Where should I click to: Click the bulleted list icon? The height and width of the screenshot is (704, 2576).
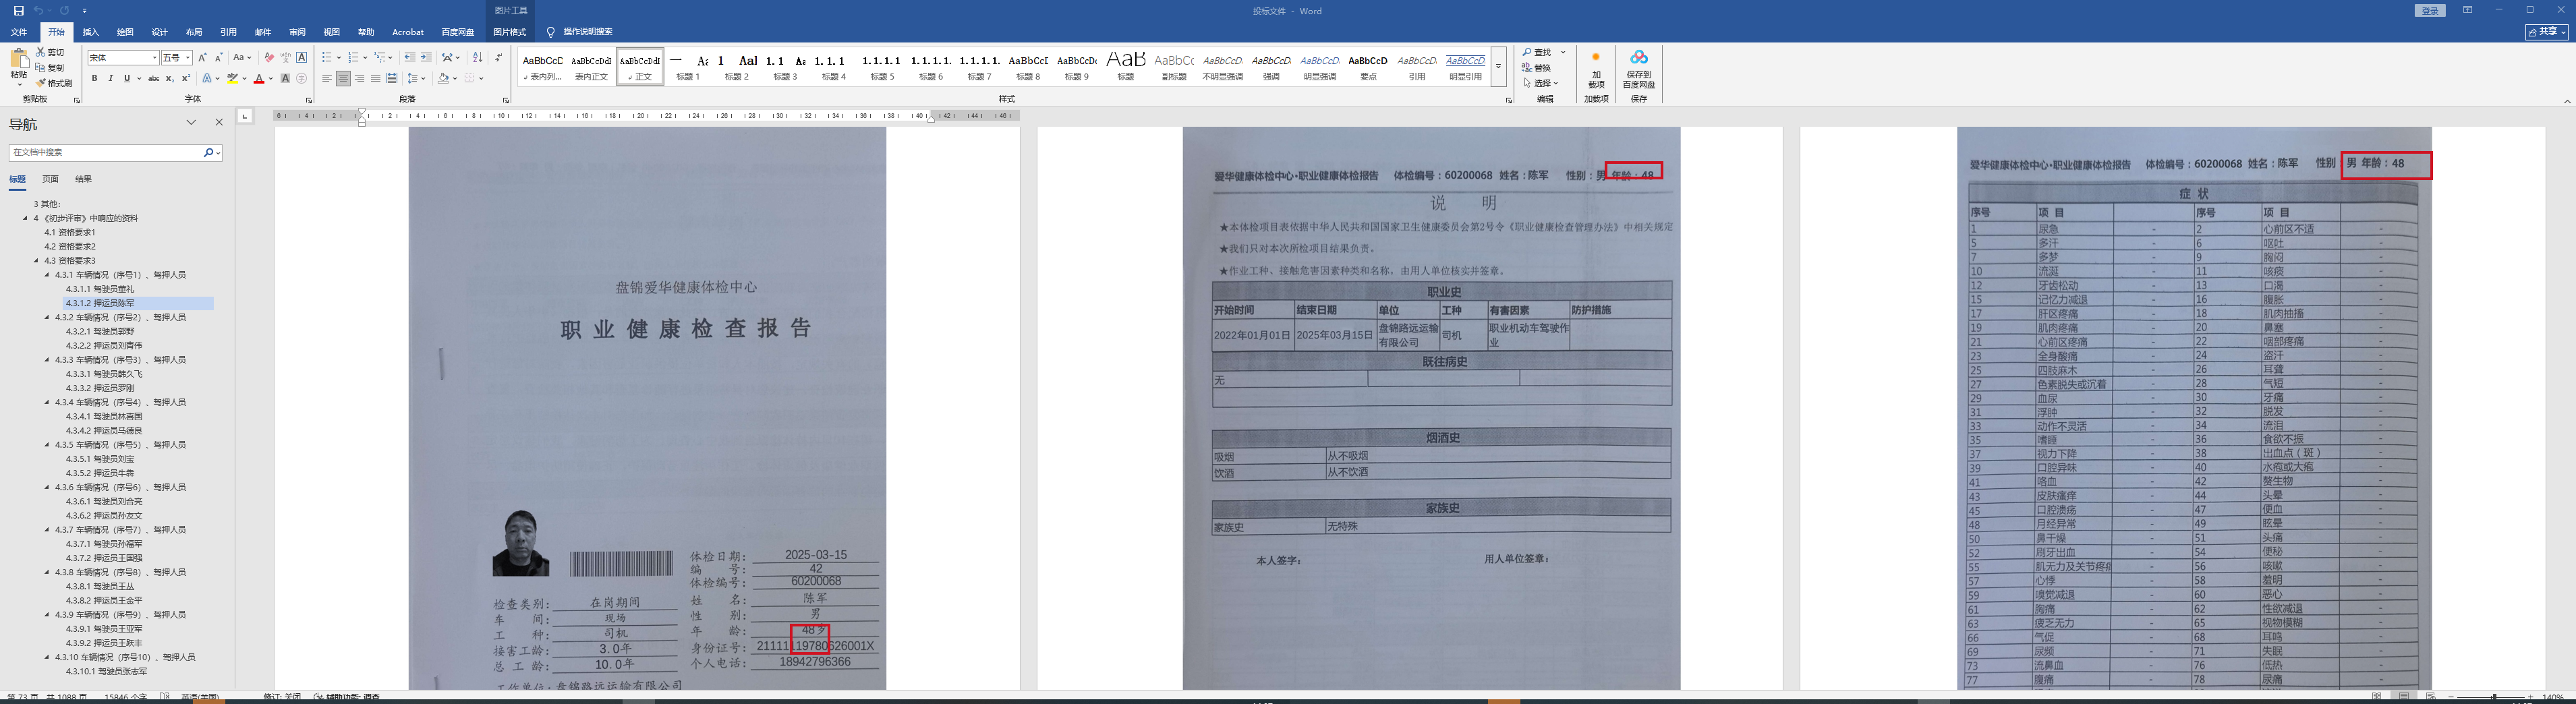(327, 58)
